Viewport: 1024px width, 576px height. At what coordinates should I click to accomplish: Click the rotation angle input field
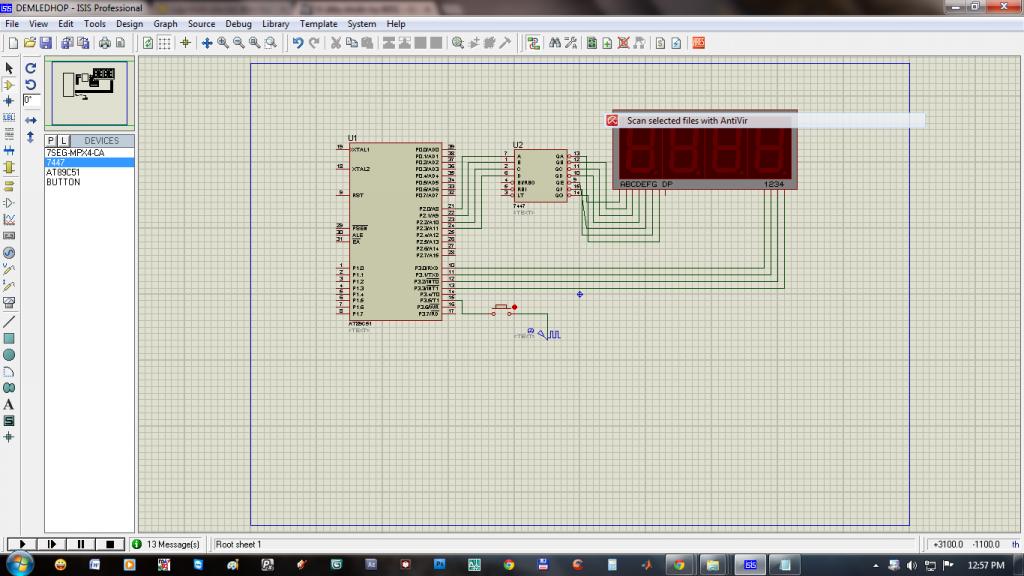coord(31,100)
